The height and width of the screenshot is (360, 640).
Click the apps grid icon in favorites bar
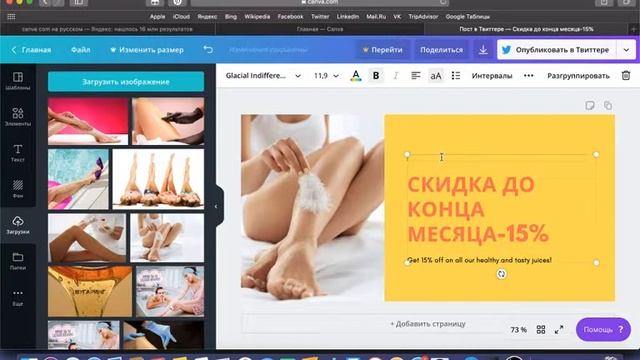pos(11,17)
